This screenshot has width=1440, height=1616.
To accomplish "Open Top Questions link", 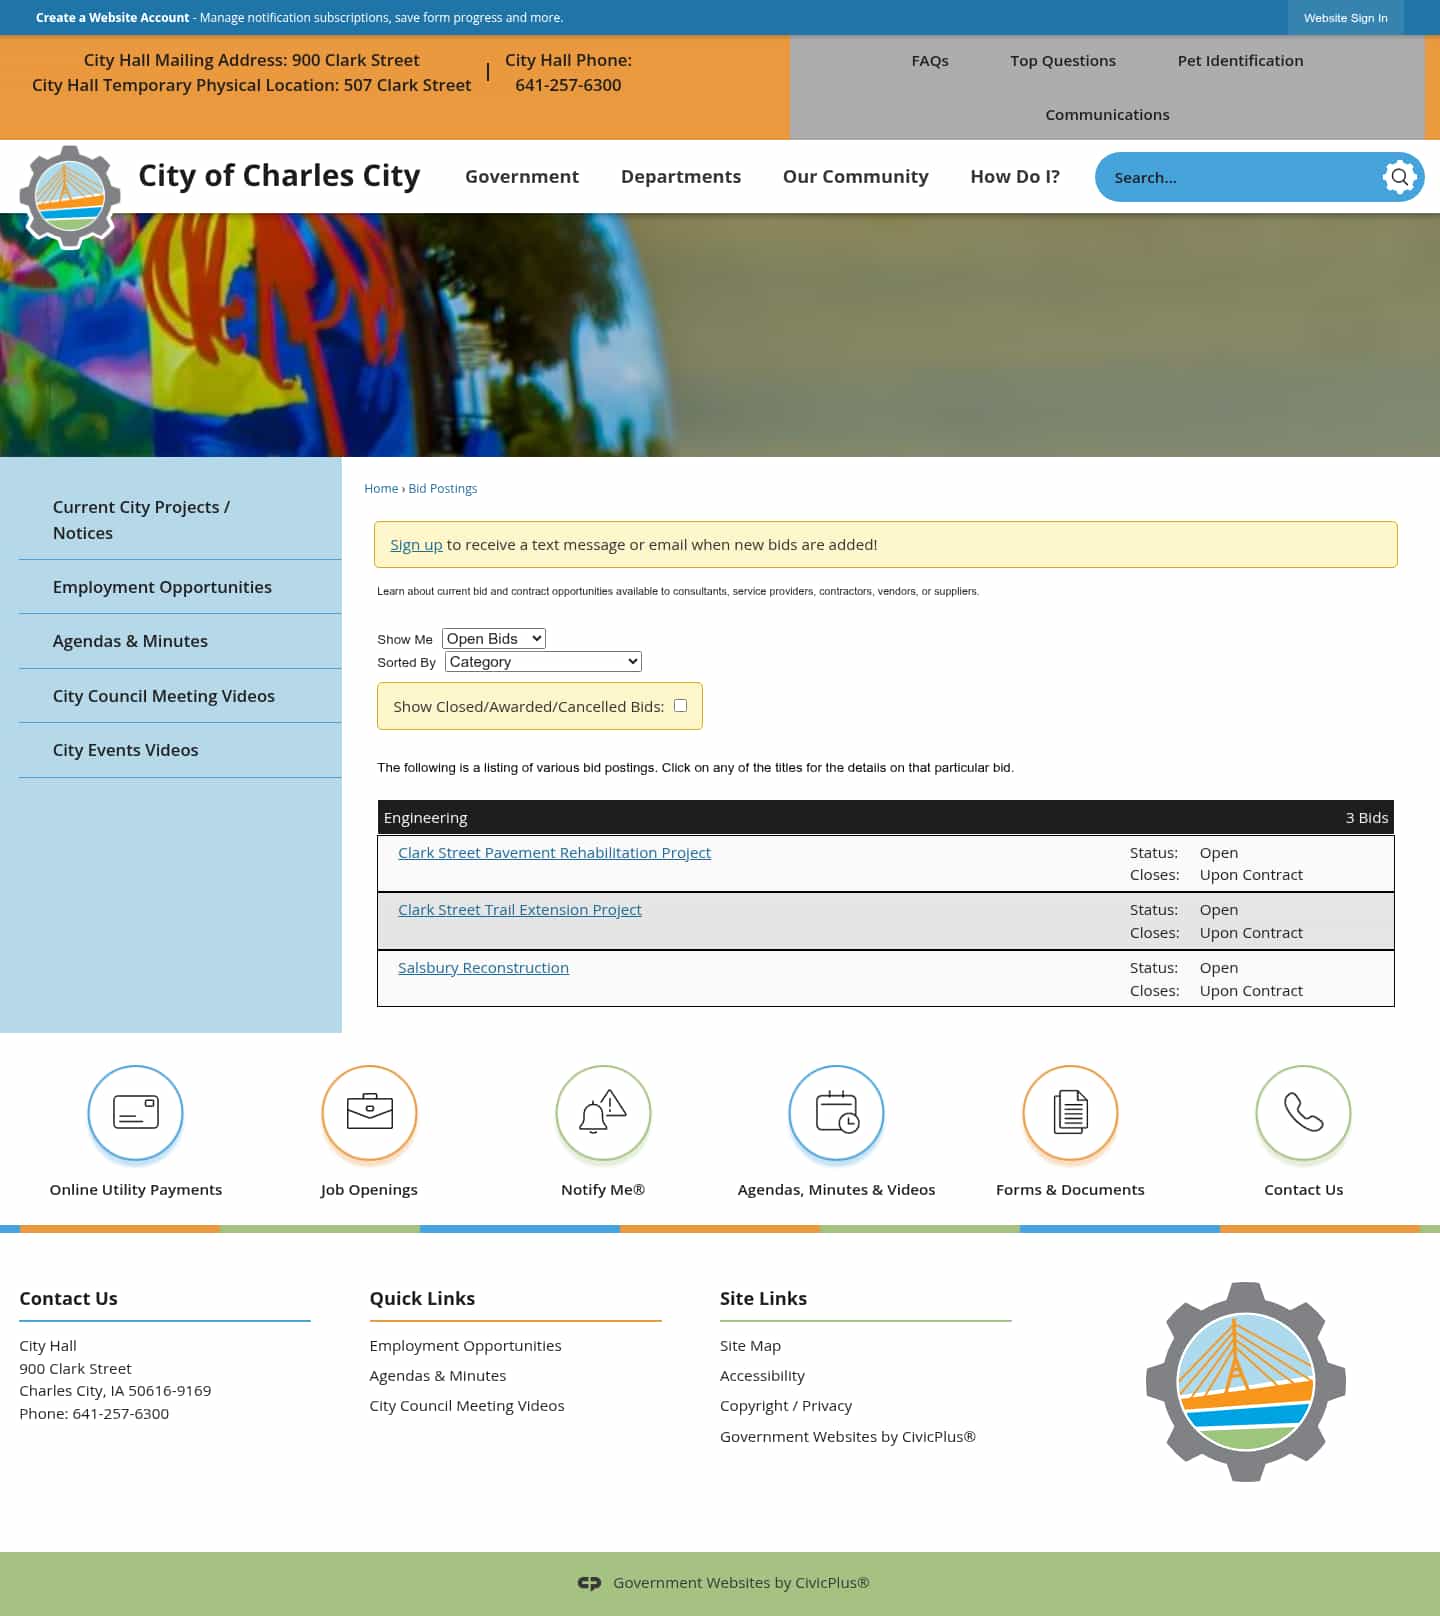I will pos(1063,61).
